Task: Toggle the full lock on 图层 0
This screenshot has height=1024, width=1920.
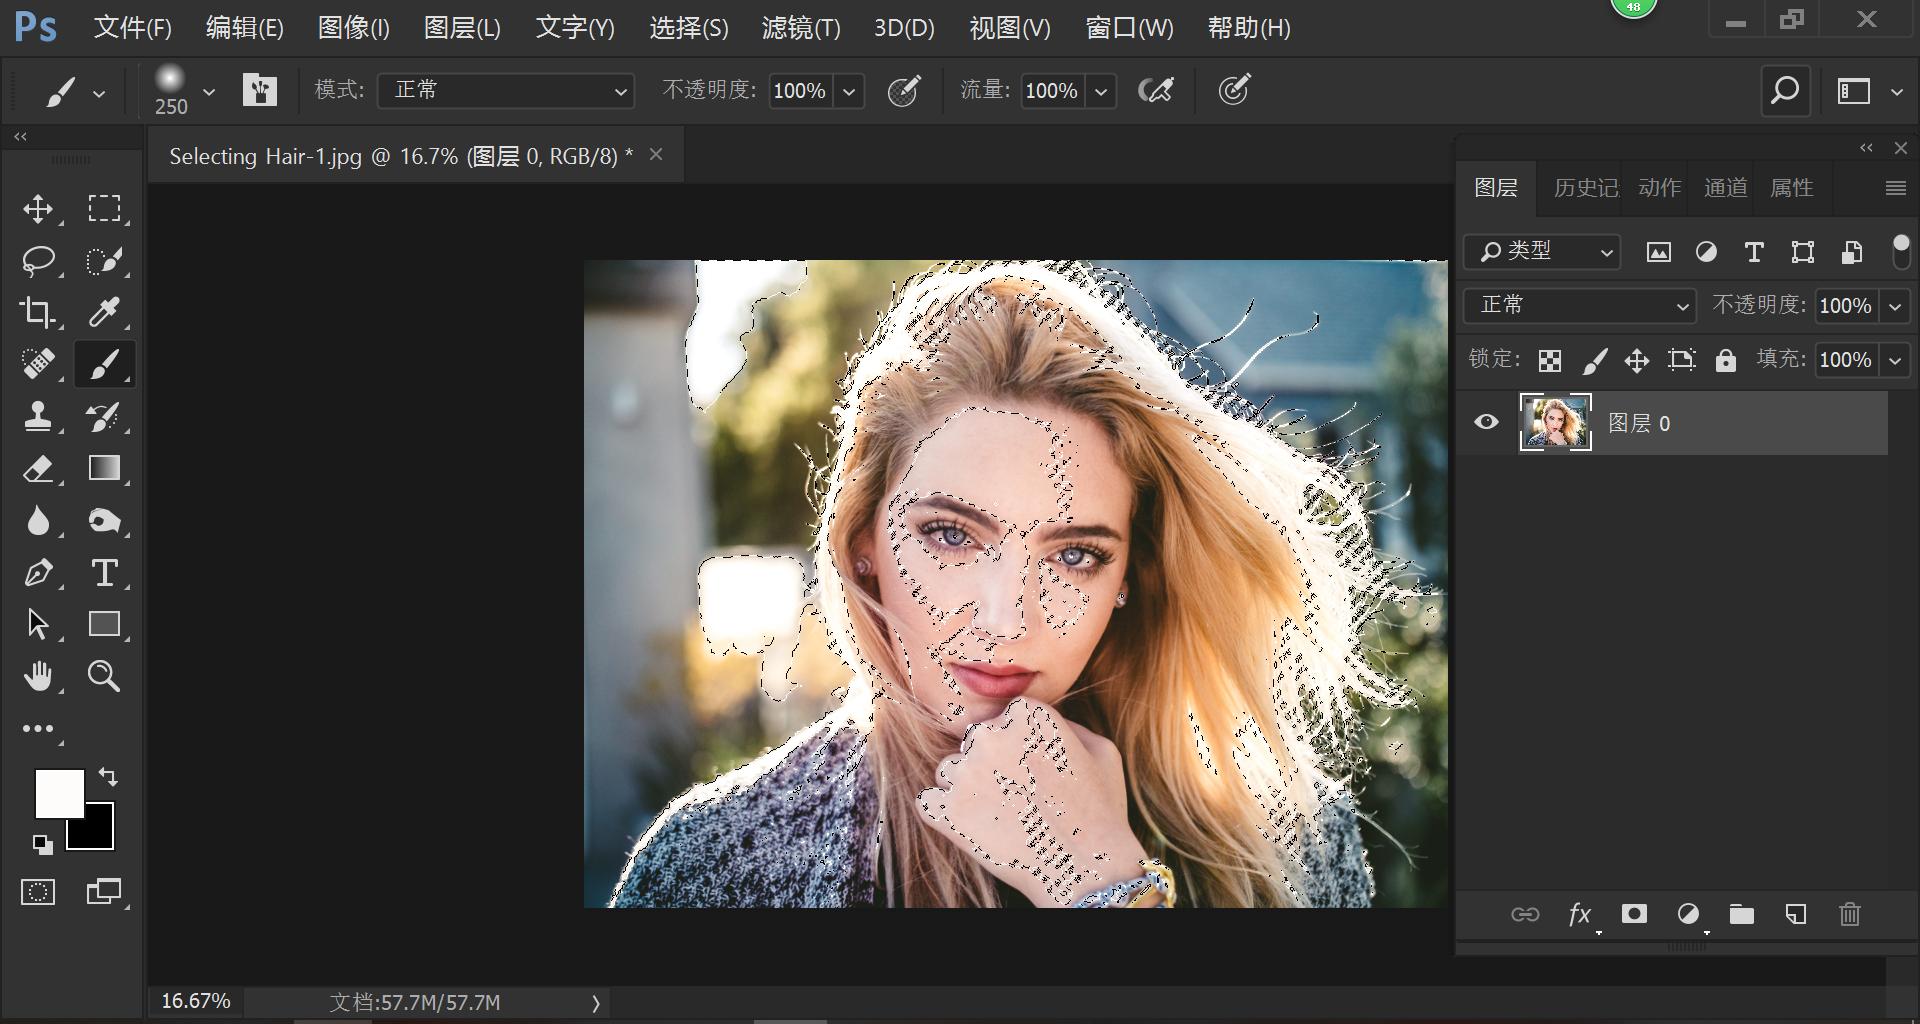Action: (1724, 360)
